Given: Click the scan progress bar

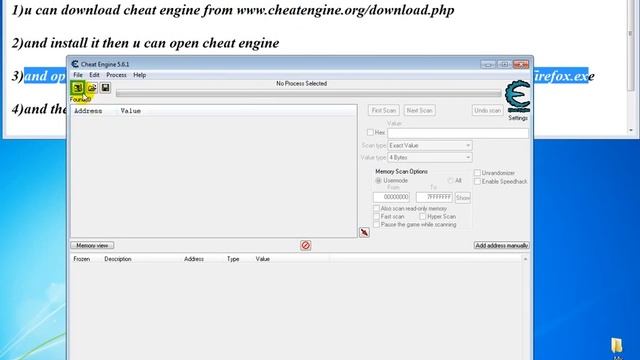Looking at the screenshot, I should pyautogui.click(x=309, y=93).
